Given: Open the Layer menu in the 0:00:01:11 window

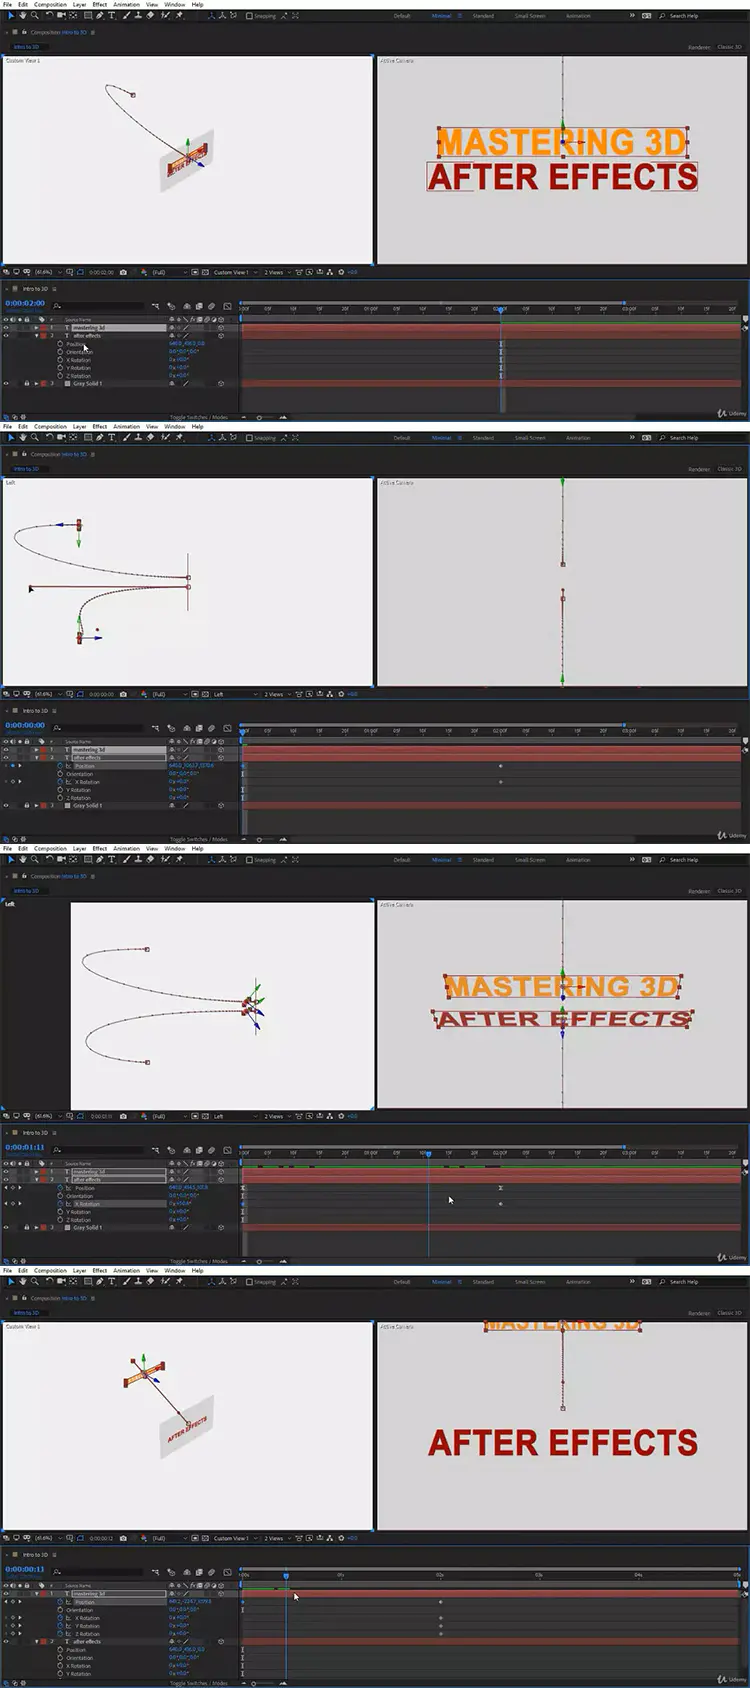Looking at the screenshot, I should (79, 848).
